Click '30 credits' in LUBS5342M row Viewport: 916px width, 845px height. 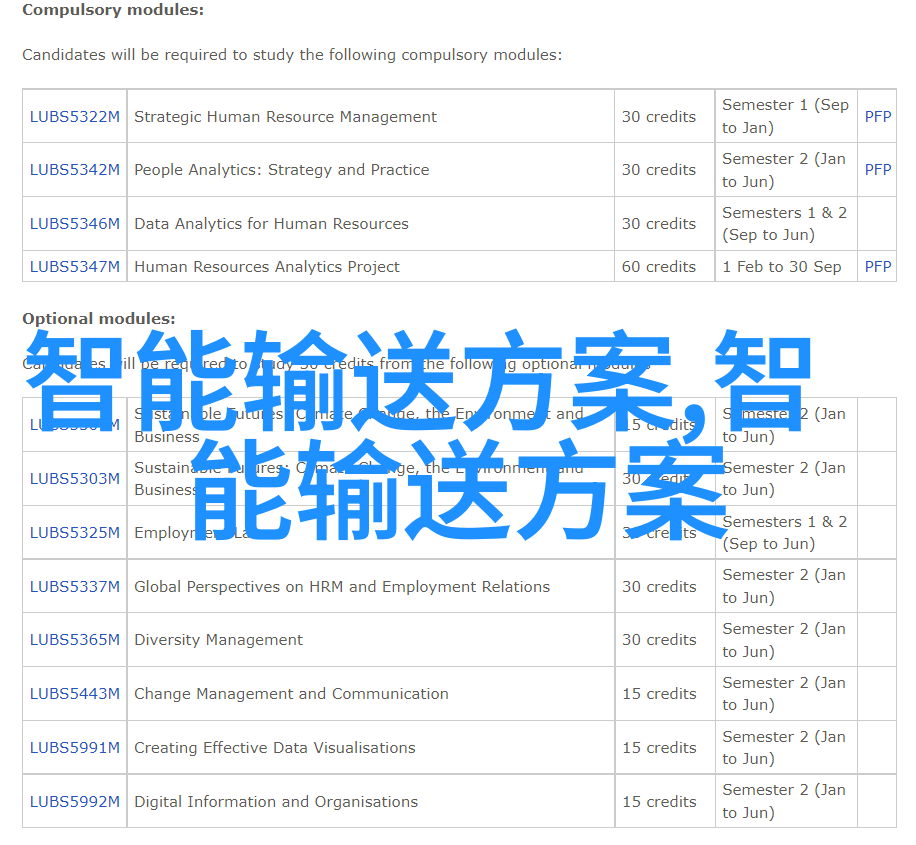658,169
